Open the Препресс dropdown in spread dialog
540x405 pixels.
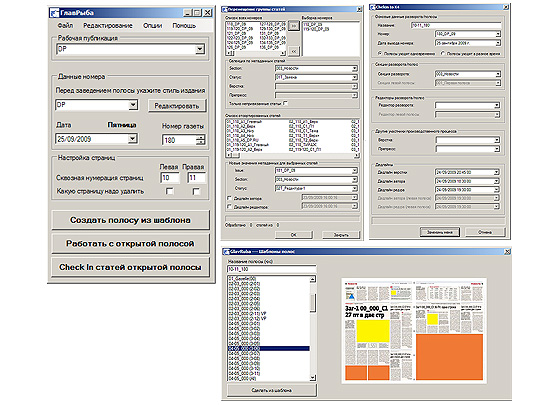point(497,149)
